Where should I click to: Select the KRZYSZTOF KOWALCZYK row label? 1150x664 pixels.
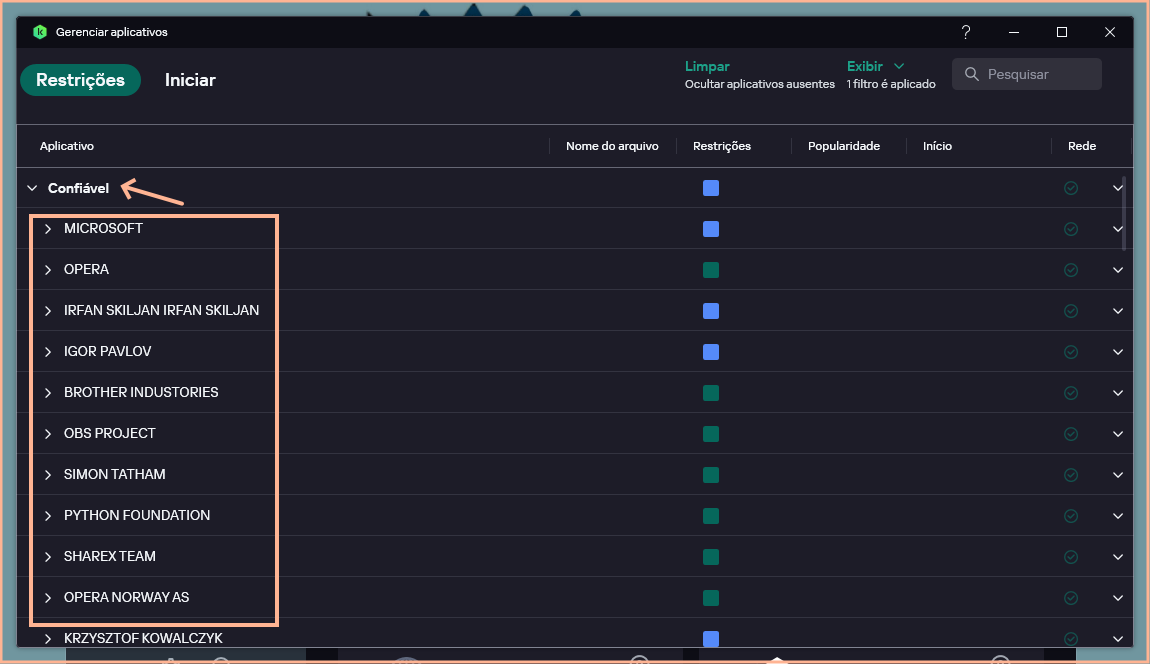point(143,638)
